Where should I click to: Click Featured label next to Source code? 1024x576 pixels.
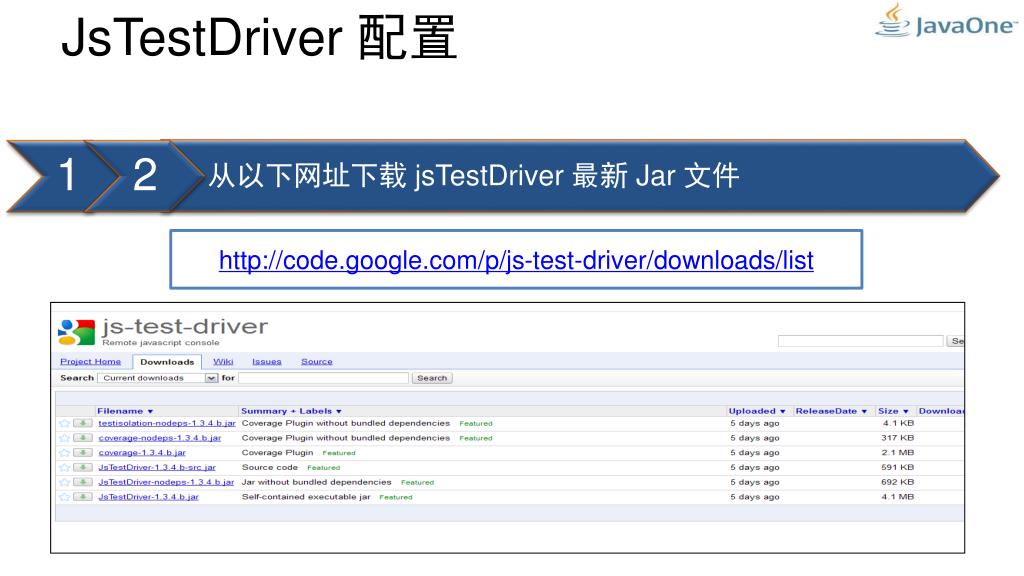[323, 468]
